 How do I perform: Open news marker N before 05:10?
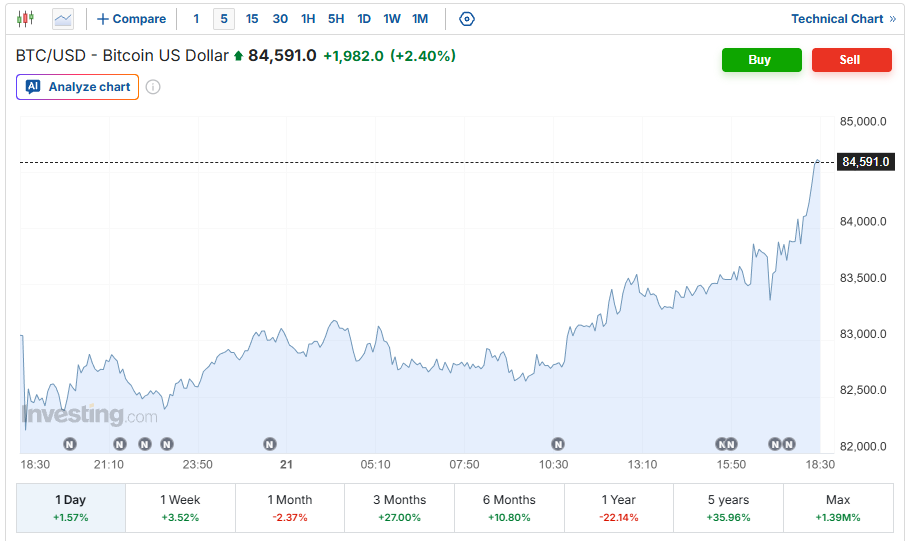pos(270,445)
